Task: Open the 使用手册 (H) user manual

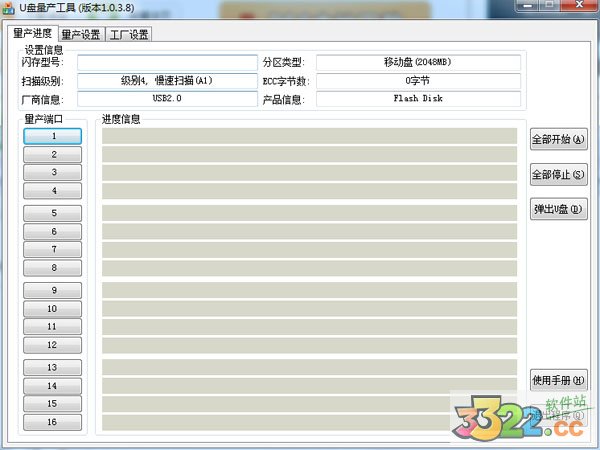Action: coord(559,380)
